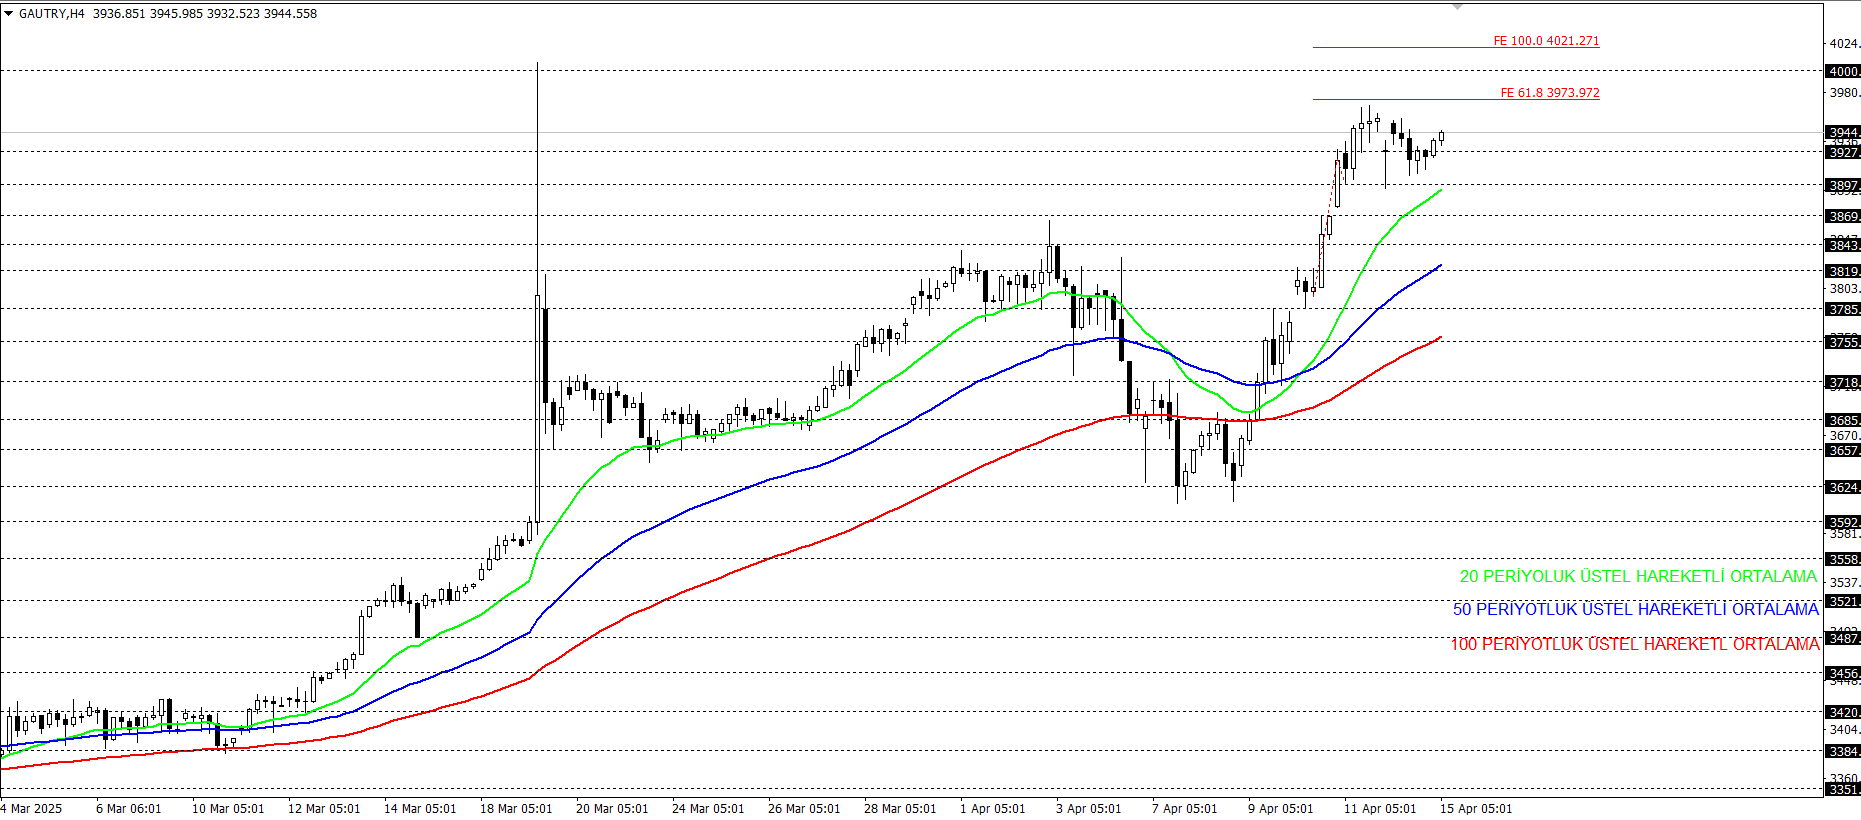This screenshot has height=820, width=1861.
Task: Click the 3521 price level label
Action: tap(1843, 601)
